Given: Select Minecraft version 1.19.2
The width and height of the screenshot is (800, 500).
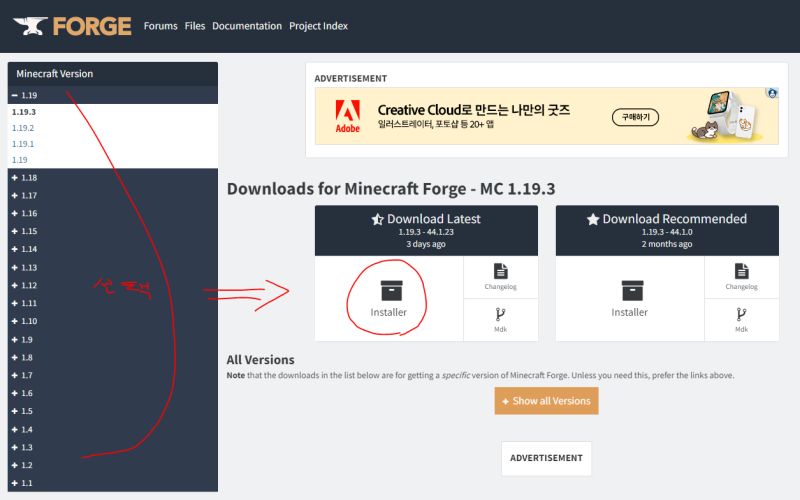Looking at the screenshot, I should 23,128.
